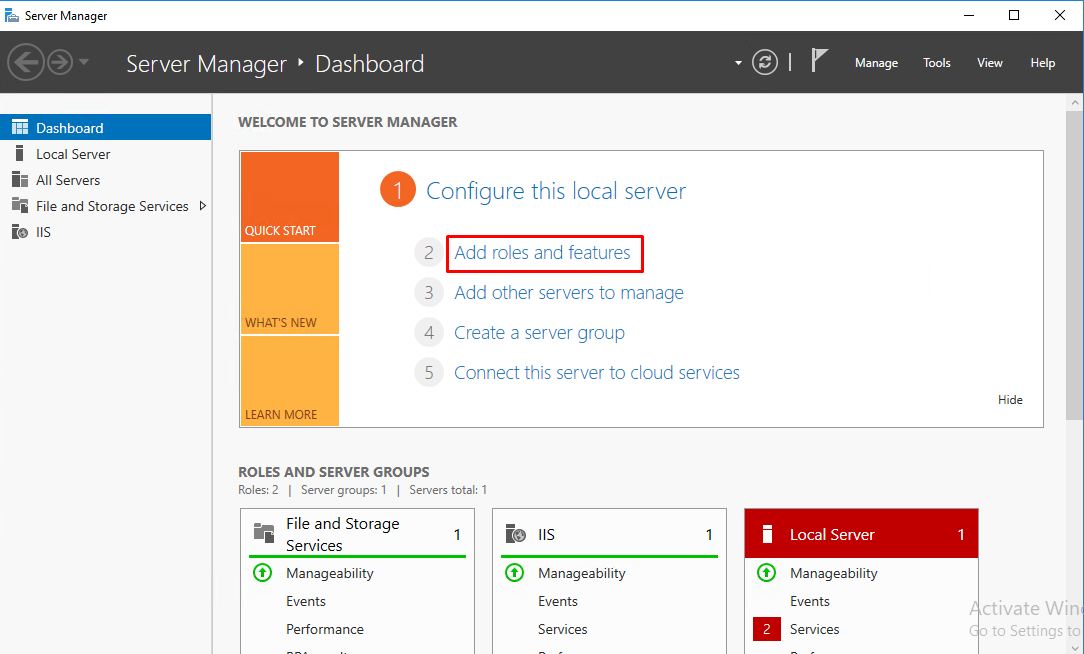Open Manageability in Local Server tile
Viewport: 1084px width, 654px height.
coord(834,573)
